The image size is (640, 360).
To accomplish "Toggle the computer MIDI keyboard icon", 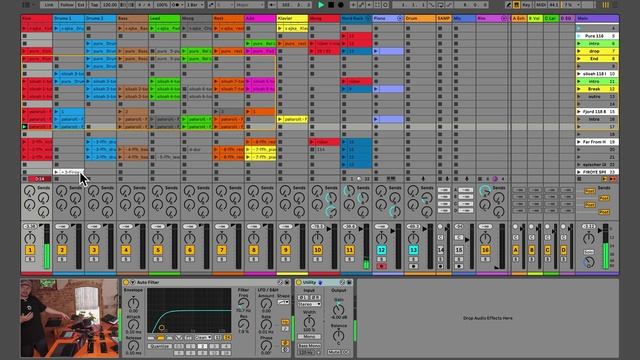I will point(516,5).
